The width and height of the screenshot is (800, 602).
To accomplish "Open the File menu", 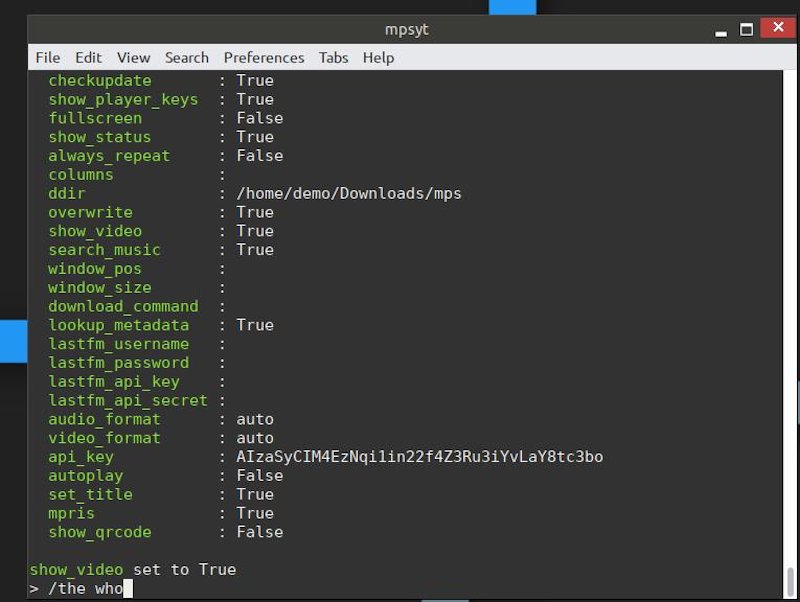I will 48,57.
